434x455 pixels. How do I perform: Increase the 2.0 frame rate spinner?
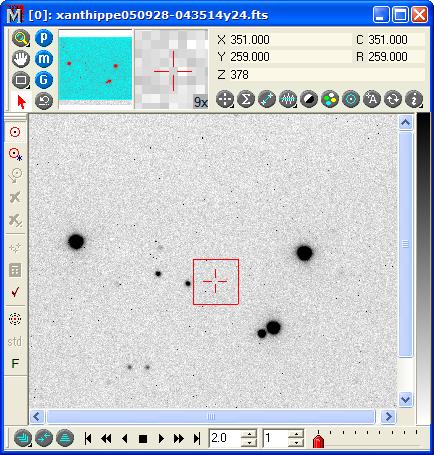point(249,434)
